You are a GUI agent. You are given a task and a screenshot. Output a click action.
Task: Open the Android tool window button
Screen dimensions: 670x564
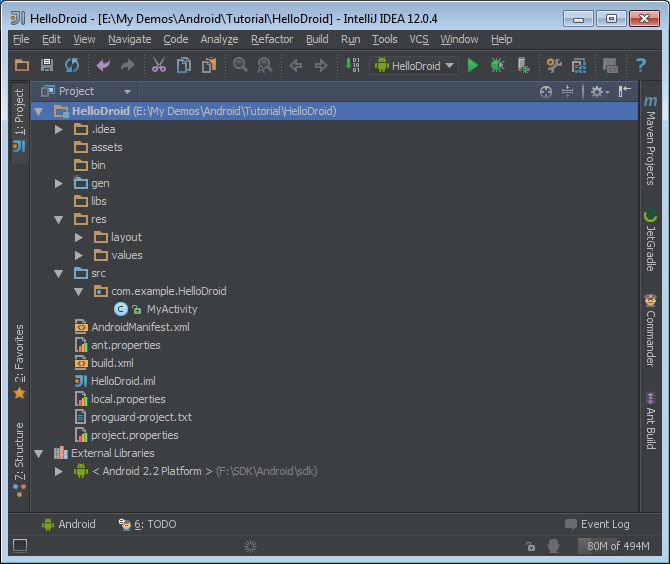coord(69,524)
